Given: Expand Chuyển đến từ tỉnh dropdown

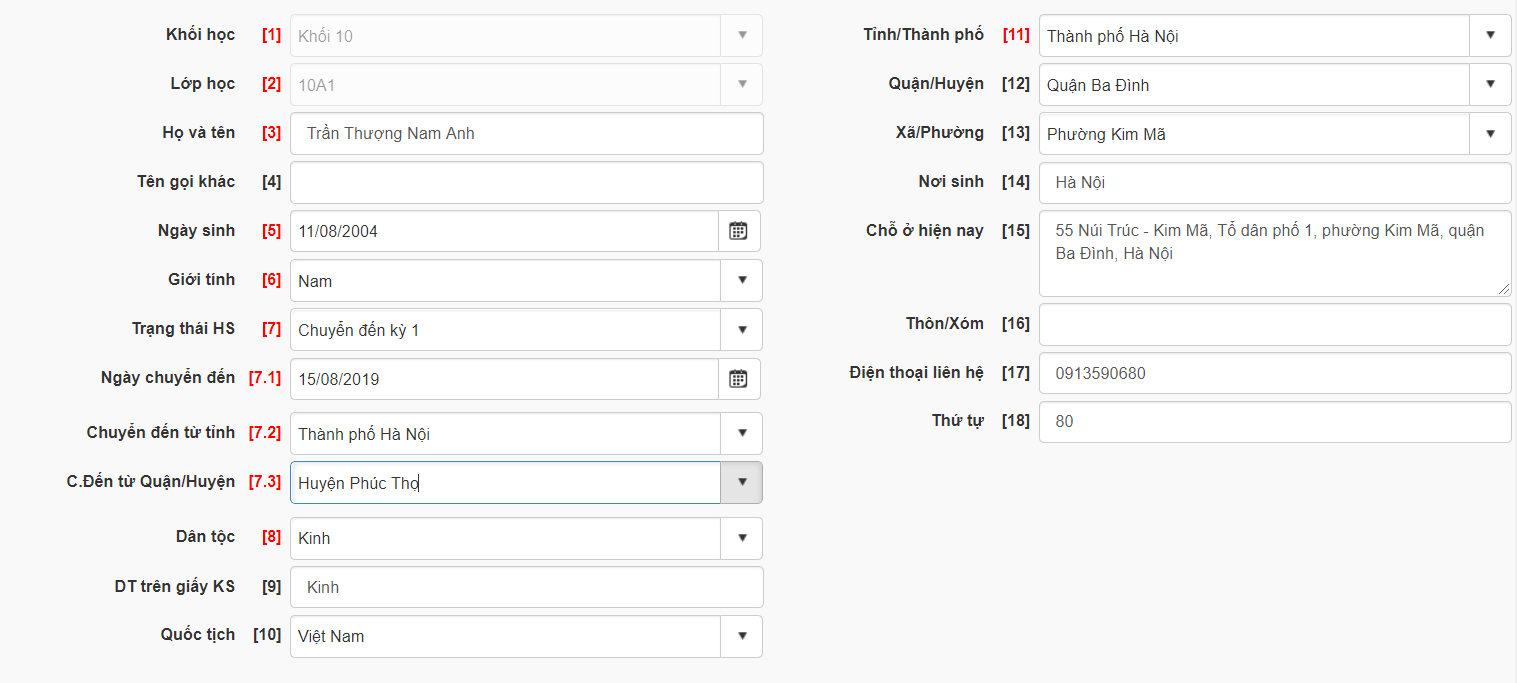Looking at the screenshot, I should (x=741, y=434).
